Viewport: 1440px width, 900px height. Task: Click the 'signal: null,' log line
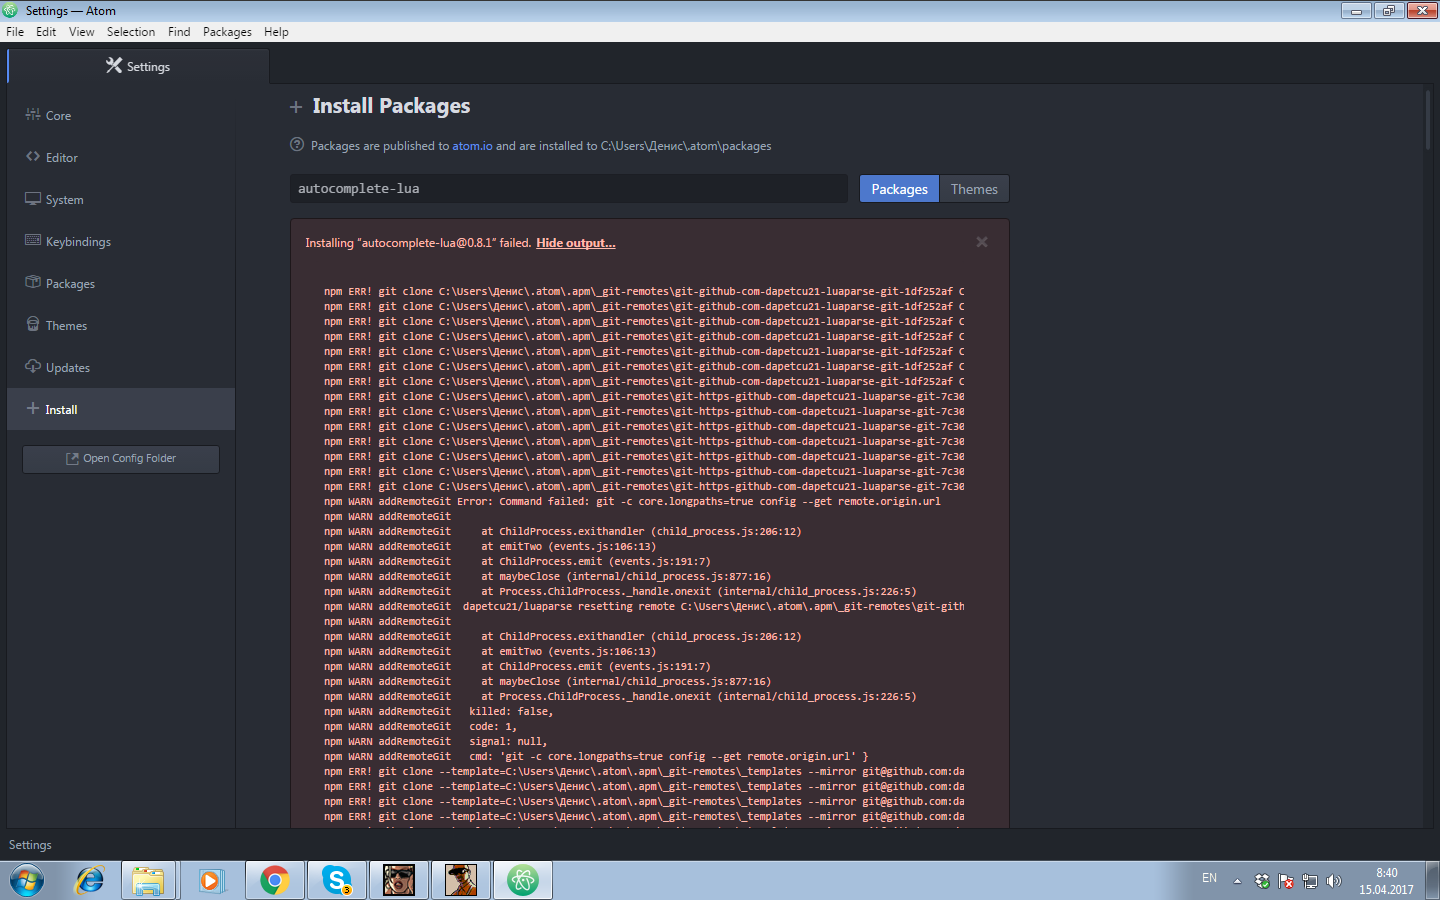[x=435, y=742]
